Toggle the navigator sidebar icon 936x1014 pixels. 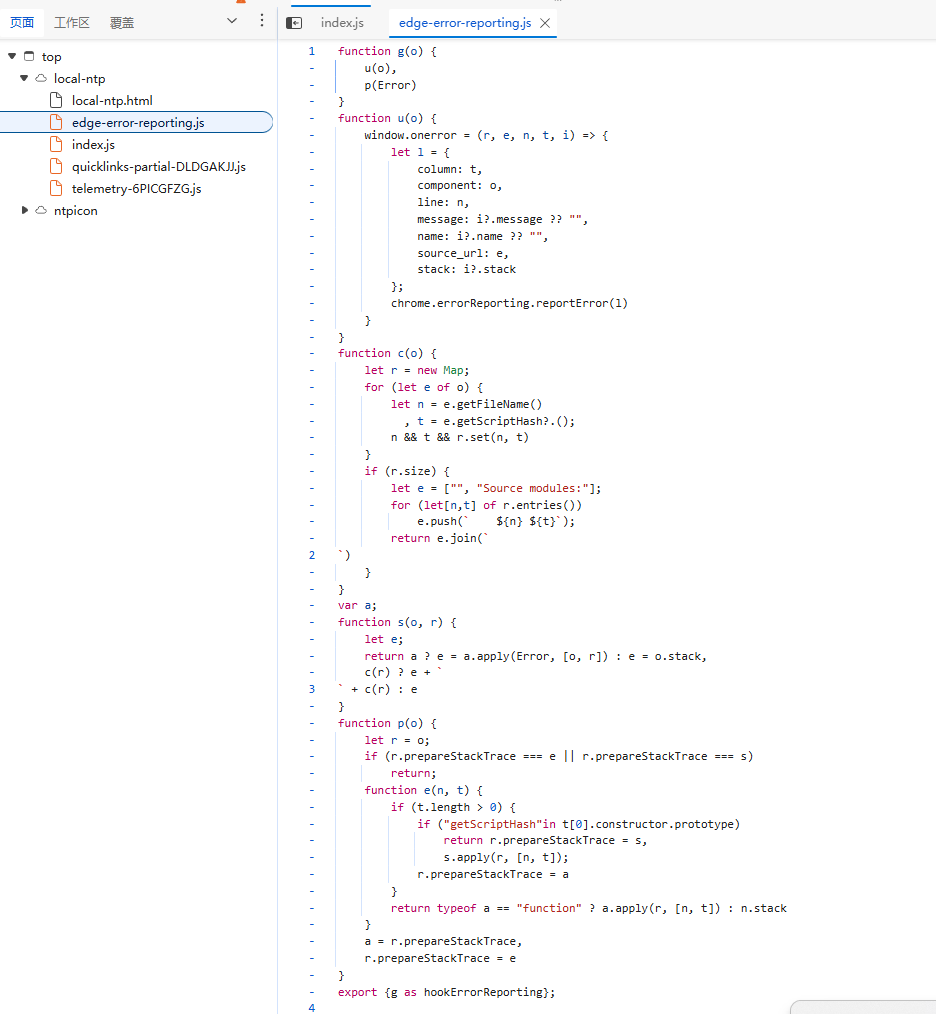pyautogui.click(x=294, y=23)
